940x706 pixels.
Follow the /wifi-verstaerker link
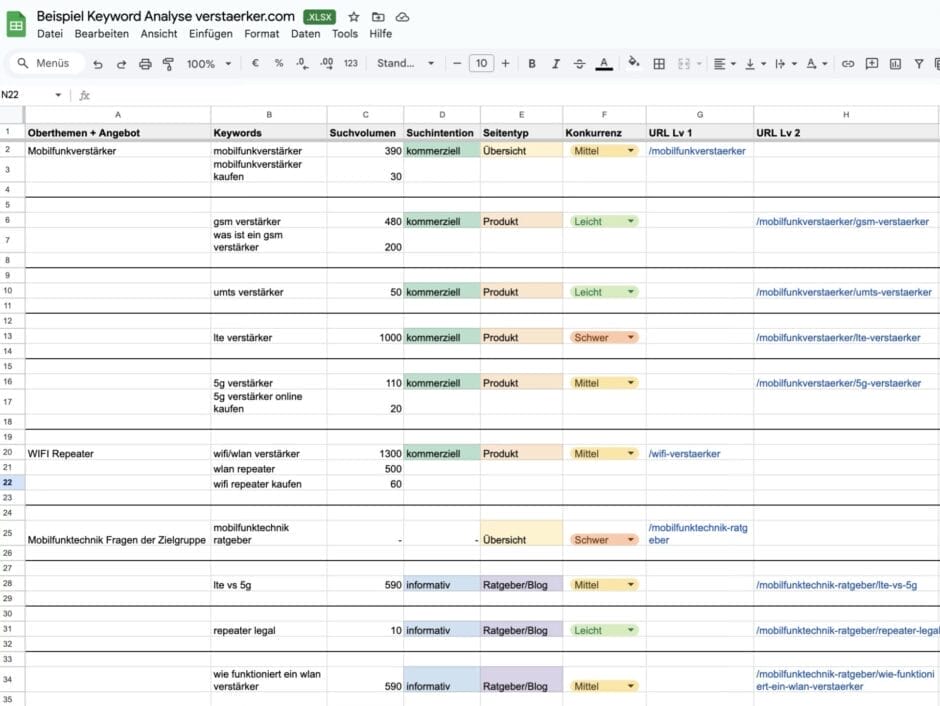coord(684,454)
